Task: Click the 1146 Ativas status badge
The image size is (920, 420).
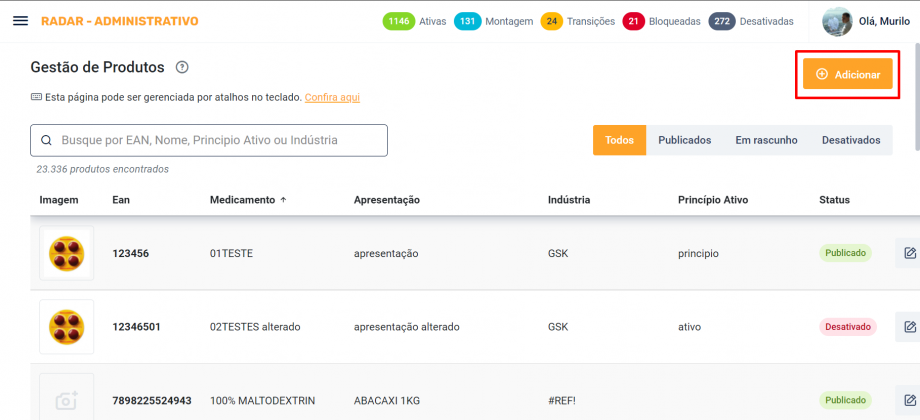Action: (415, 21)
